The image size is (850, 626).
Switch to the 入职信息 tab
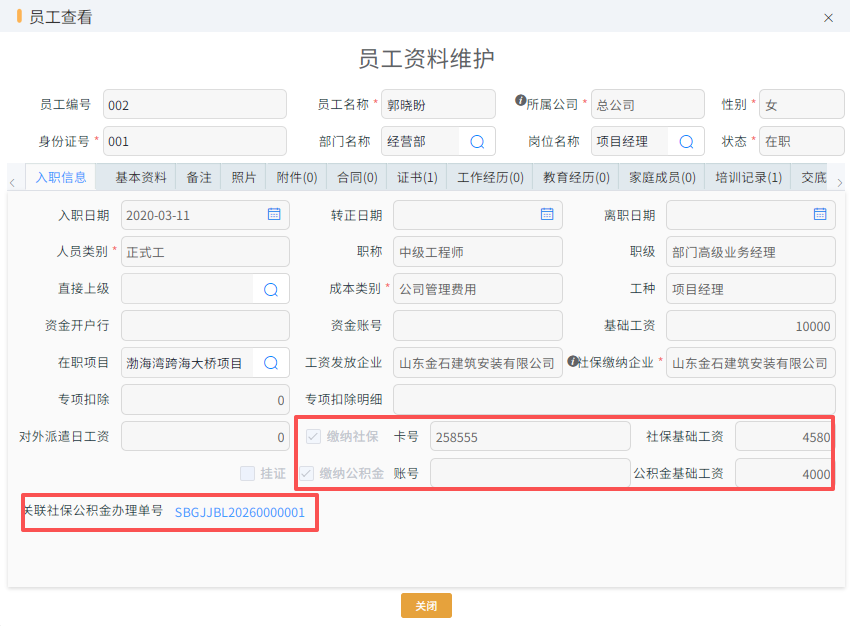point(61,177)
